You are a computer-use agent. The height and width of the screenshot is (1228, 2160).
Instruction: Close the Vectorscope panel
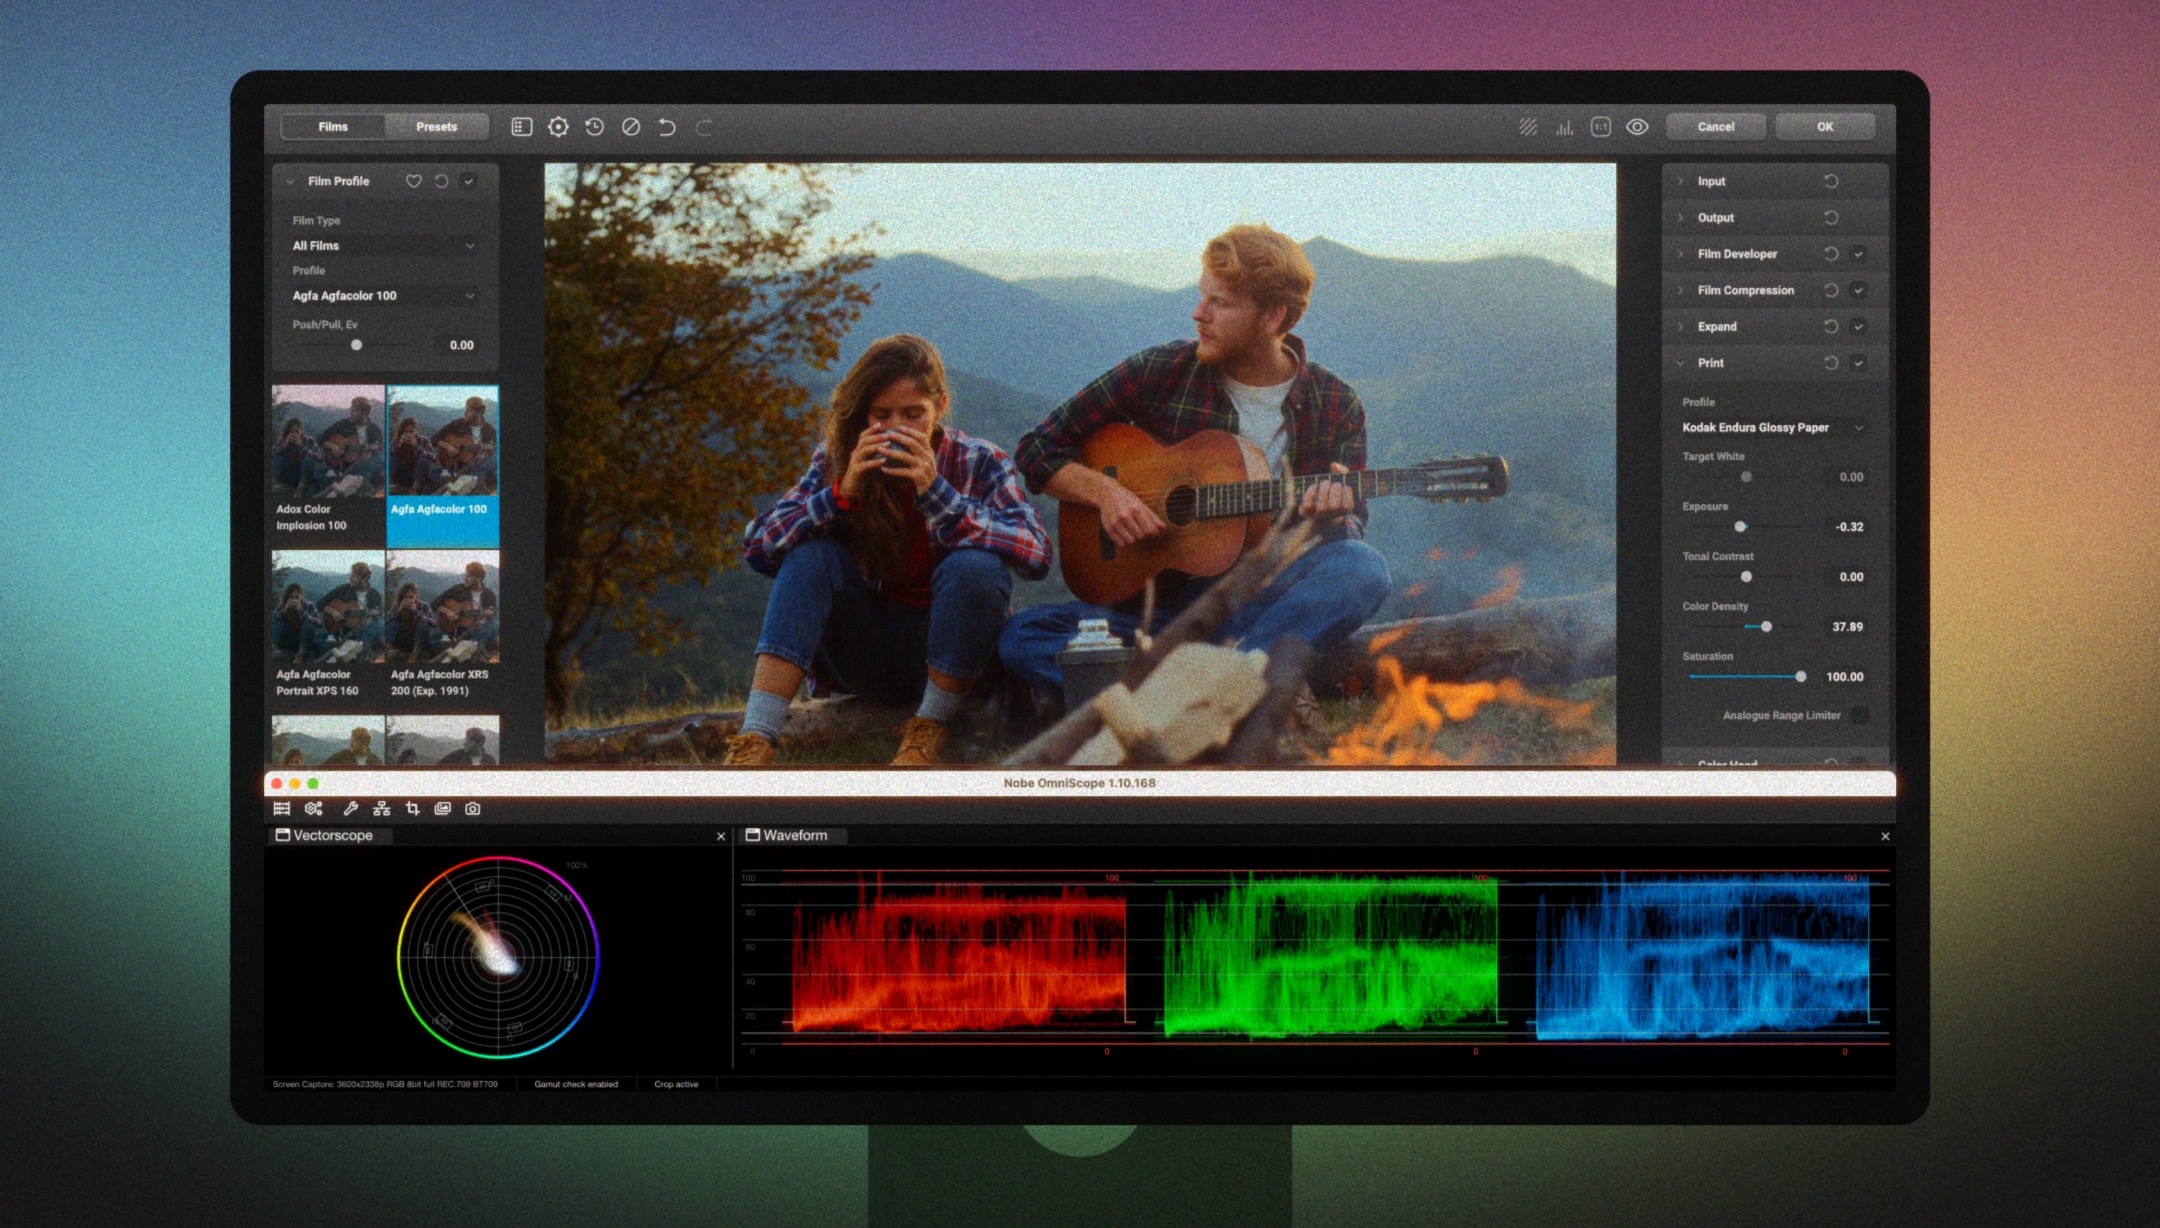click(721, 836)
